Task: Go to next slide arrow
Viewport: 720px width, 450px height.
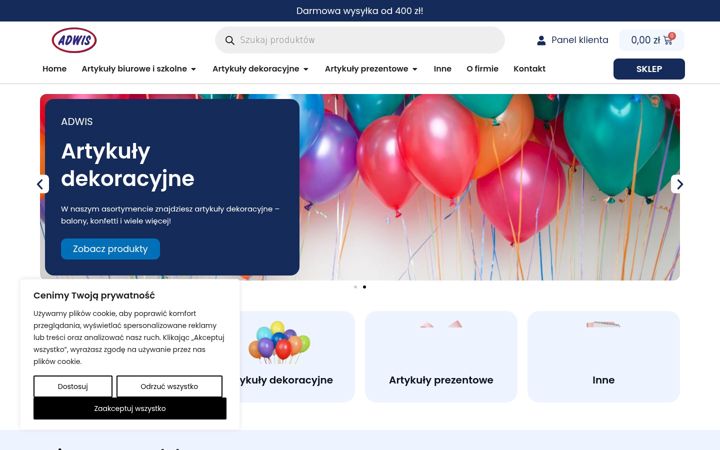Action: click(679, 184)
